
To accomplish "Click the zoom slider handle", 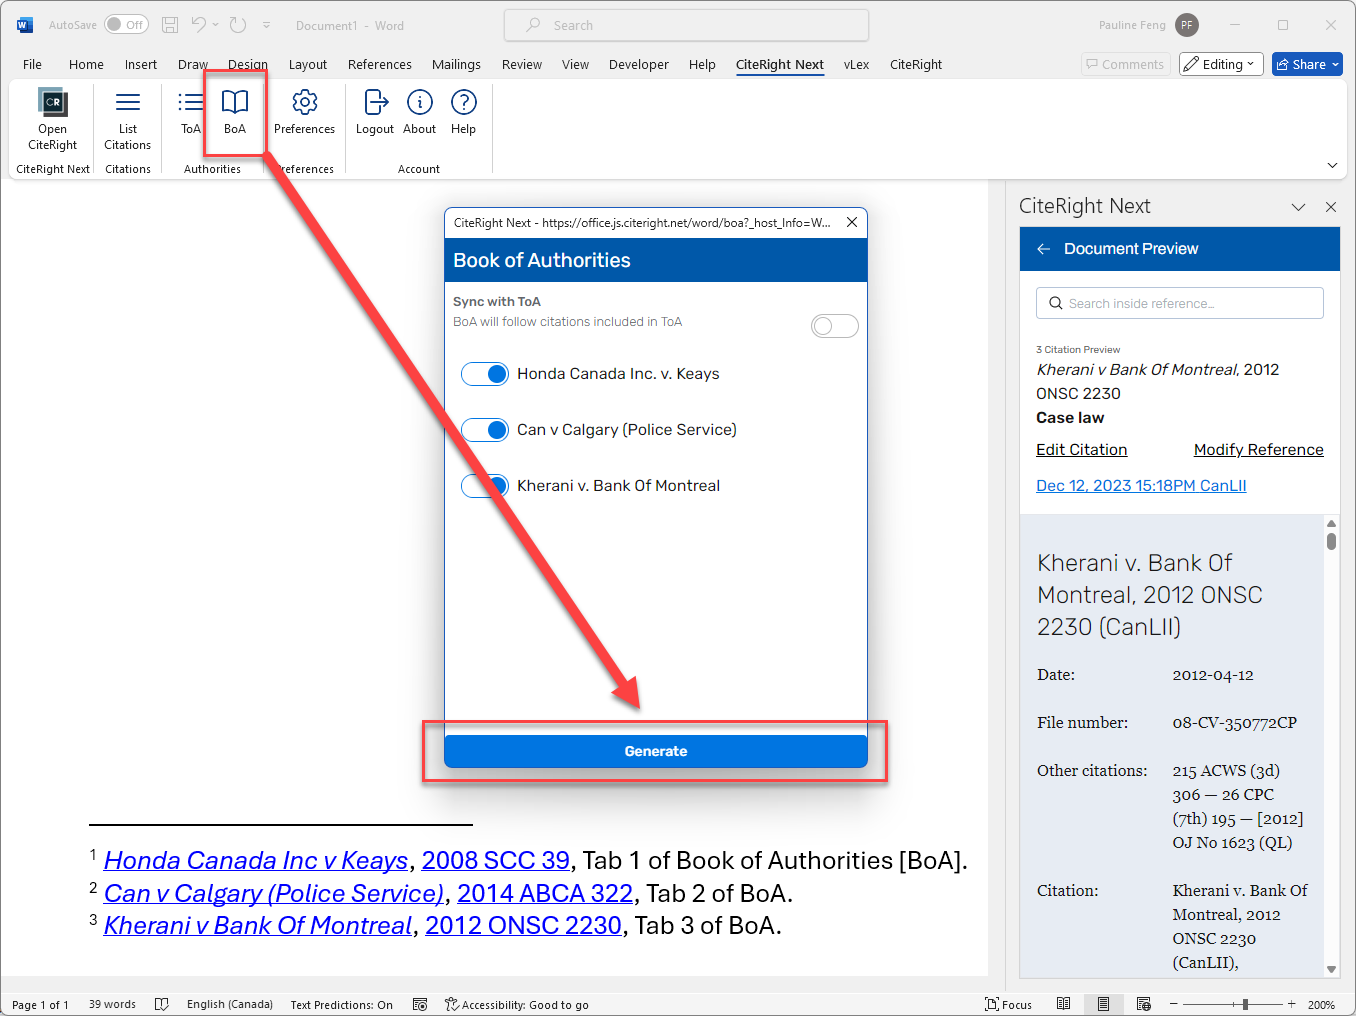I will pos(1245,1004).
